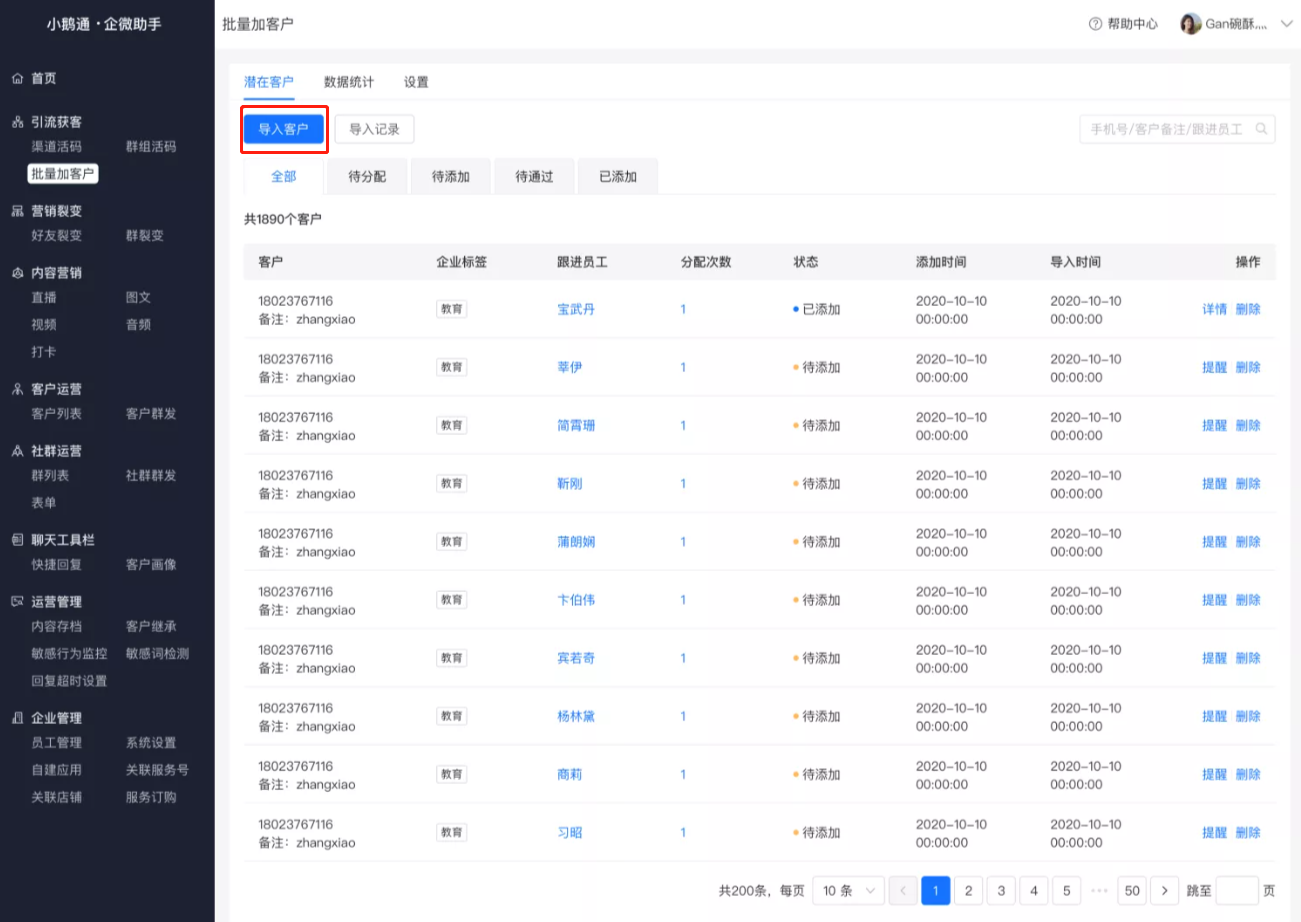The width and height of the screenshot is (1301, 922).
Task: Click the customer search input field
Action: (x=1177, y=129)
